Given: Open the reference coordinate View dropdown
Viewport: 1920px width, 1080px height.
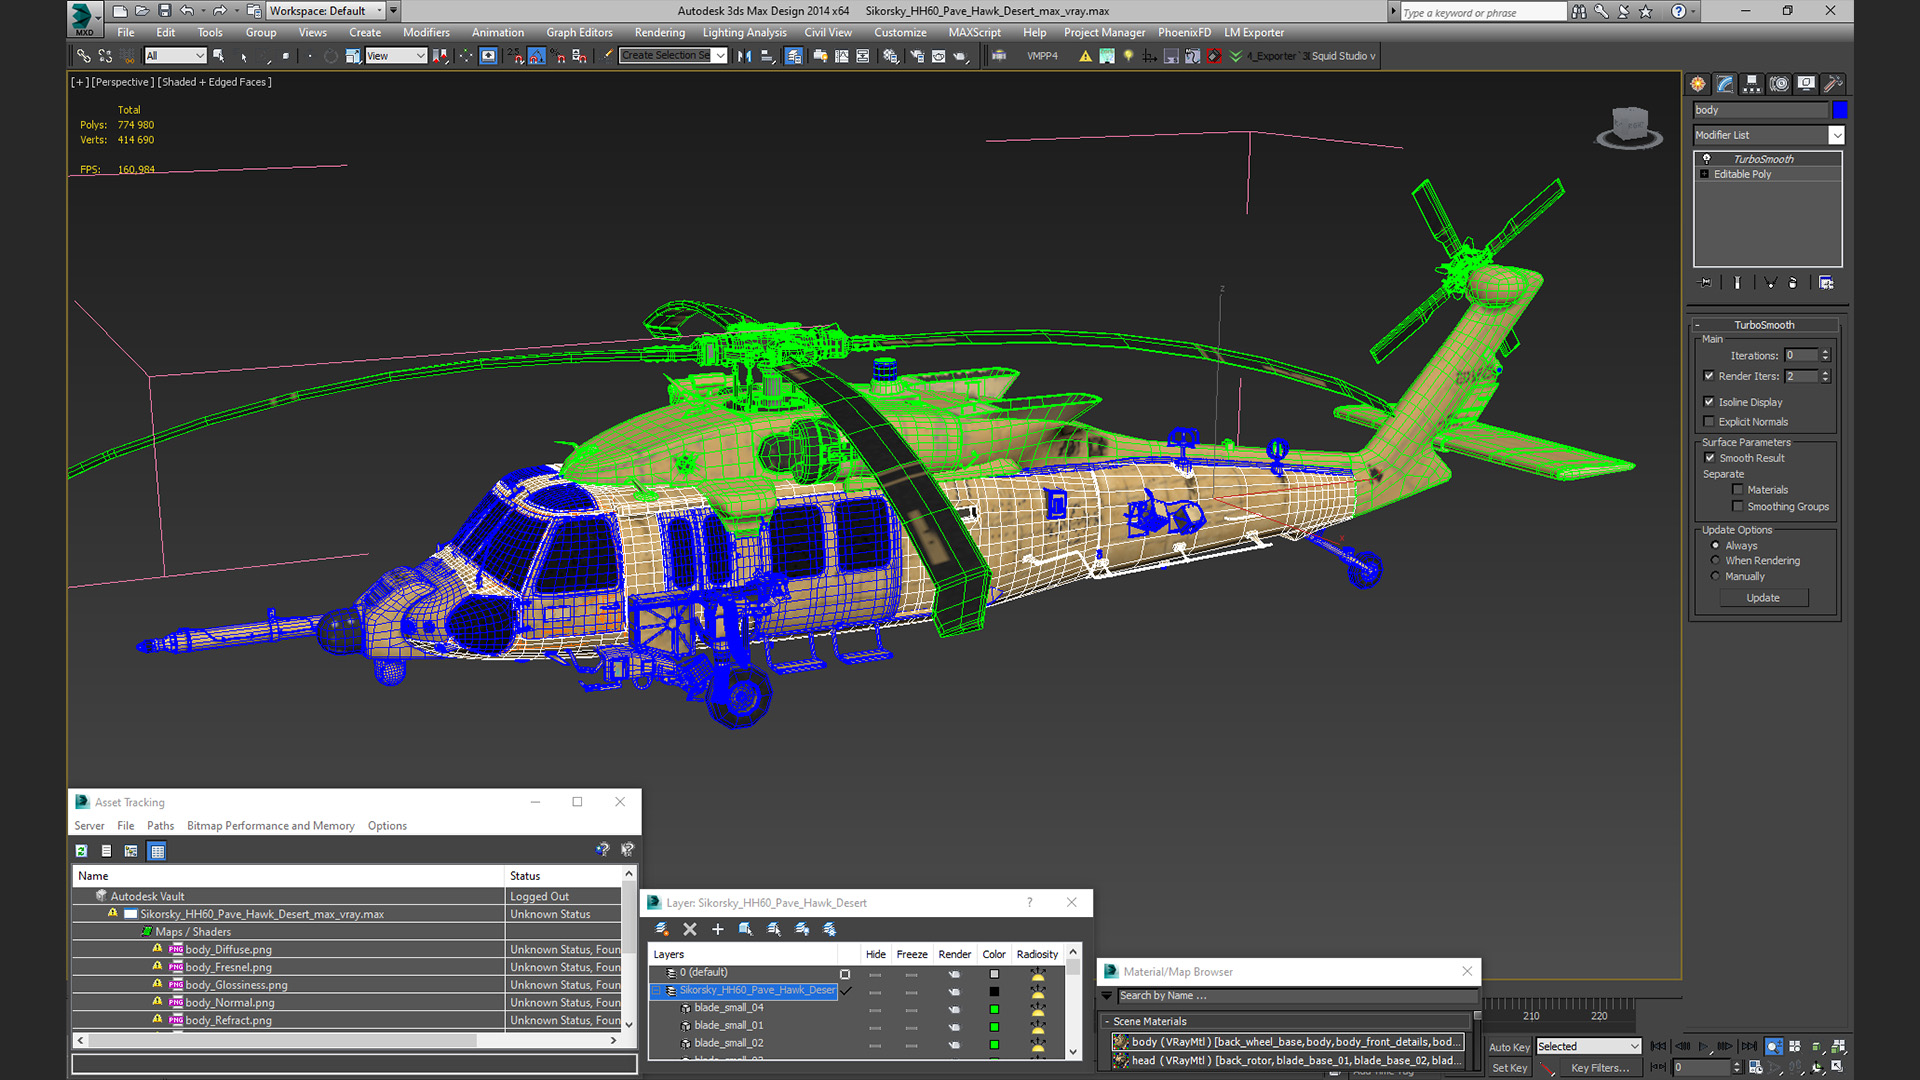Looking at the screenshot, I should click(396, 56).
